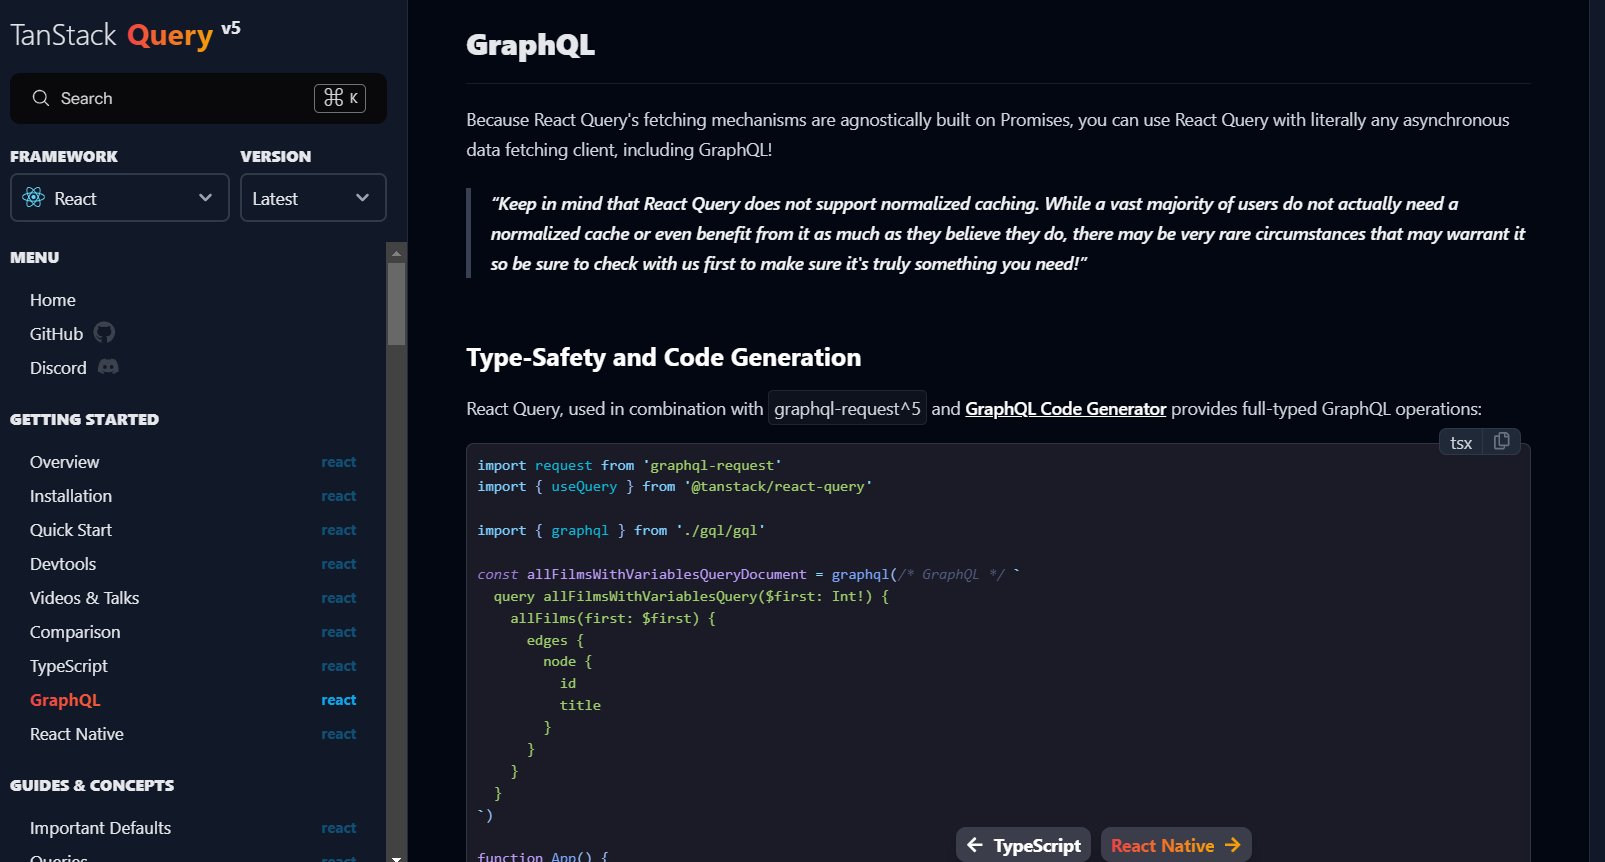
Task: Click the tsx language label
Action: coord(1461,443)
